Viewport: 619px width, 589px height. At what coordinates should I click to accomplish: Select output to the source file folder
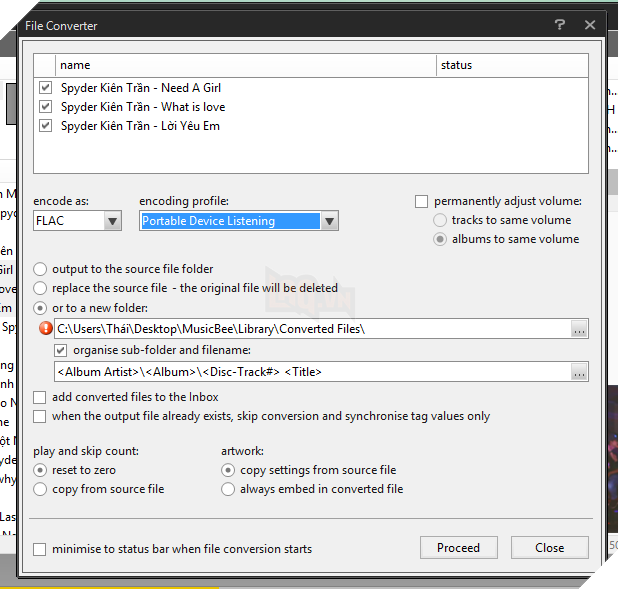40,269
